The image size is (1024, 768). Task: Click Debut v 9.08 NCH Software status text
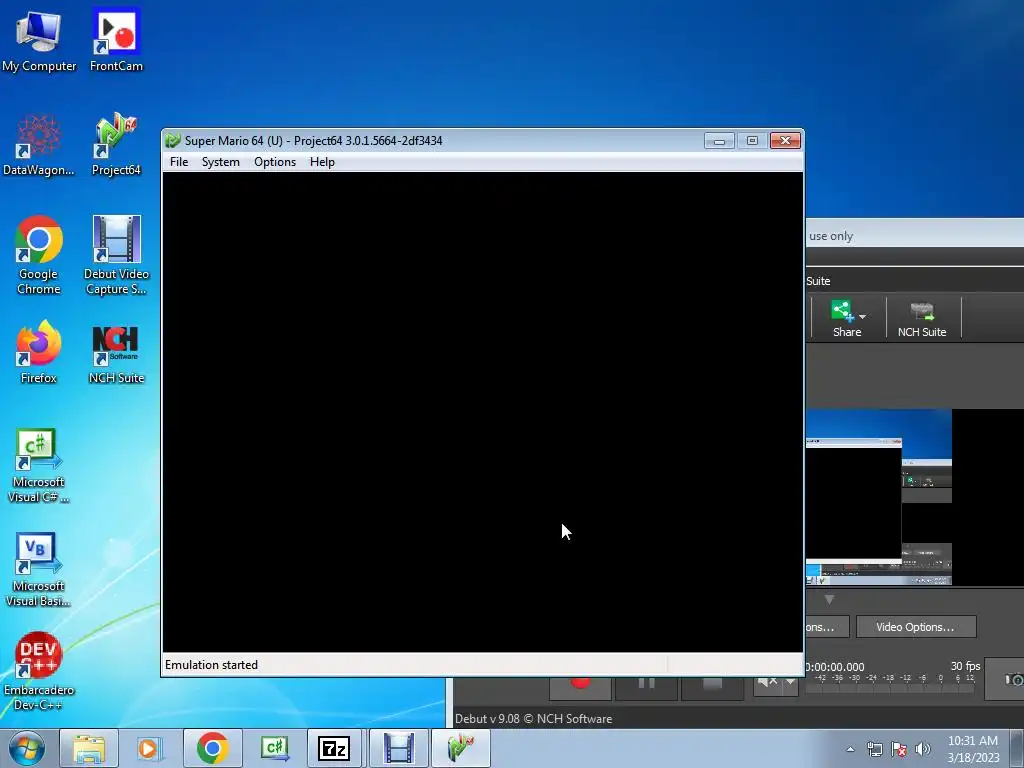coord(534,718)
